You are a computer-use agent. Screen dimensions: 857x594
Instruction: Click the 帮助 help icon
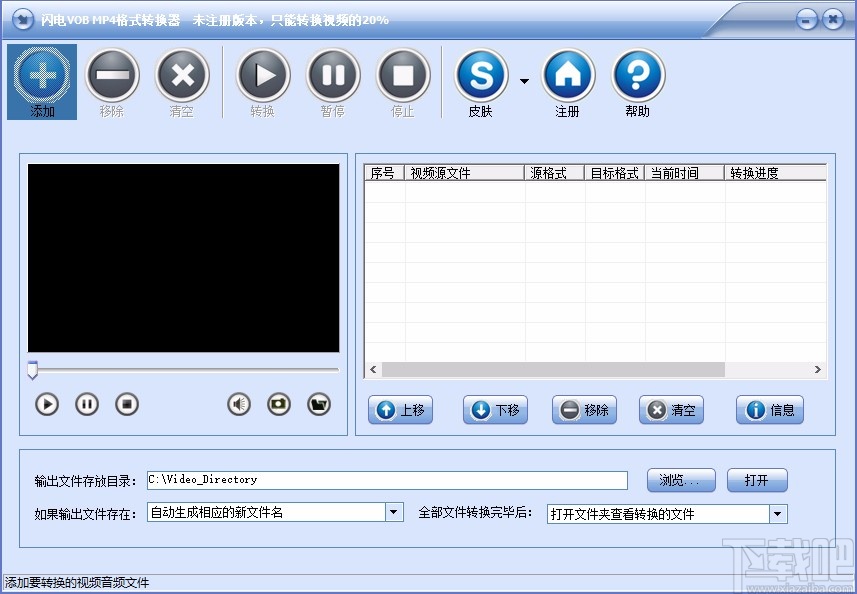[x=637, y=80]
